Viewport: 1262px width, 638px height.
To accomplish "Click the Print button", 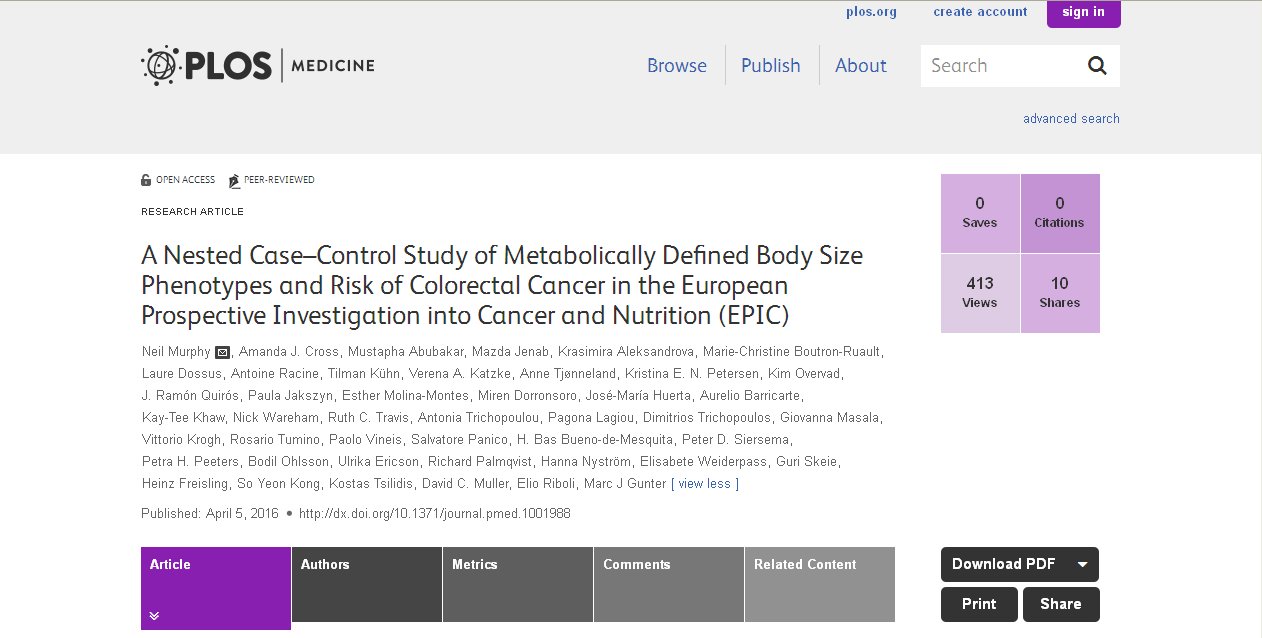I will point(979,604).
